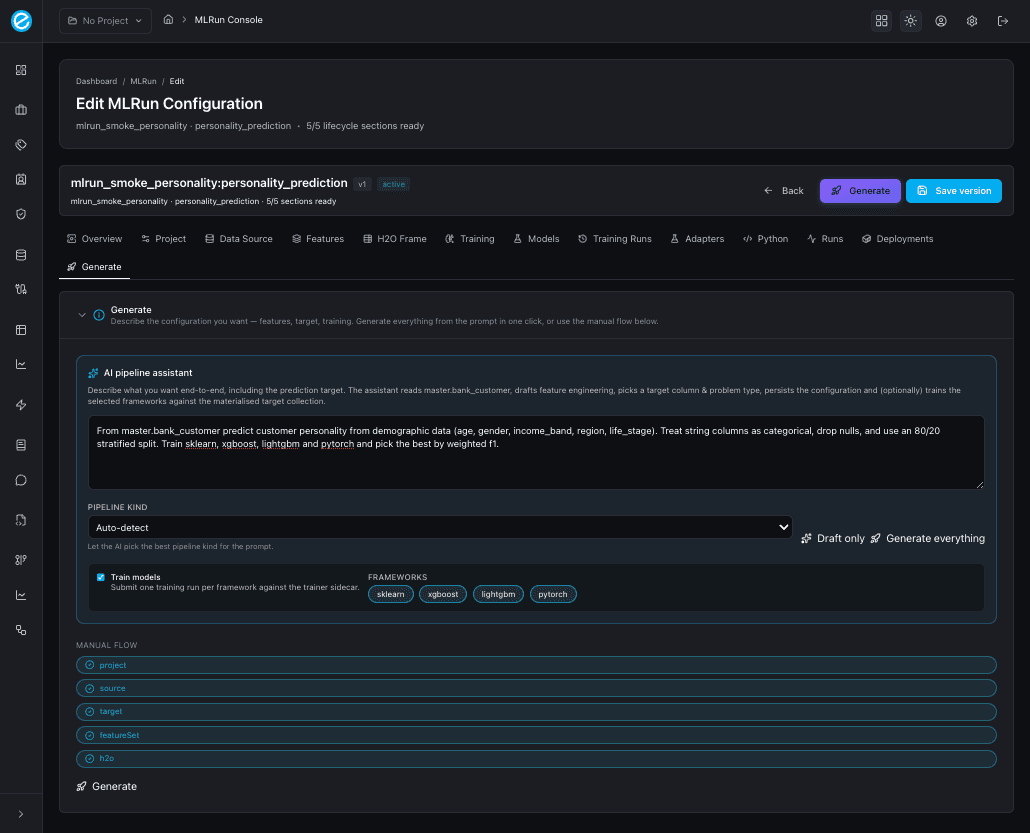Image resolution: width=1030 pixels, height=833 pixels.
Task: Open settings via the gear icon
Action: (971, 20)
